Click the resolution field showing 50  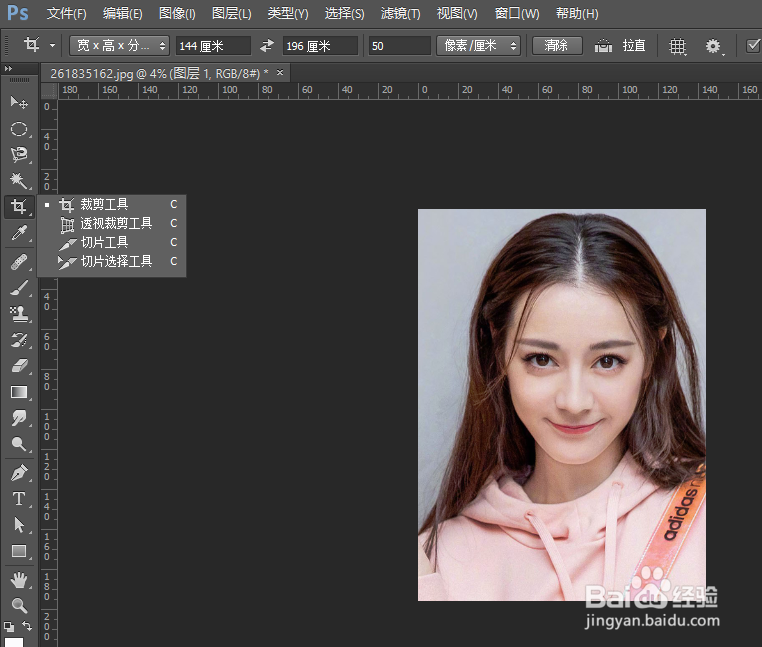pos(399,46)
